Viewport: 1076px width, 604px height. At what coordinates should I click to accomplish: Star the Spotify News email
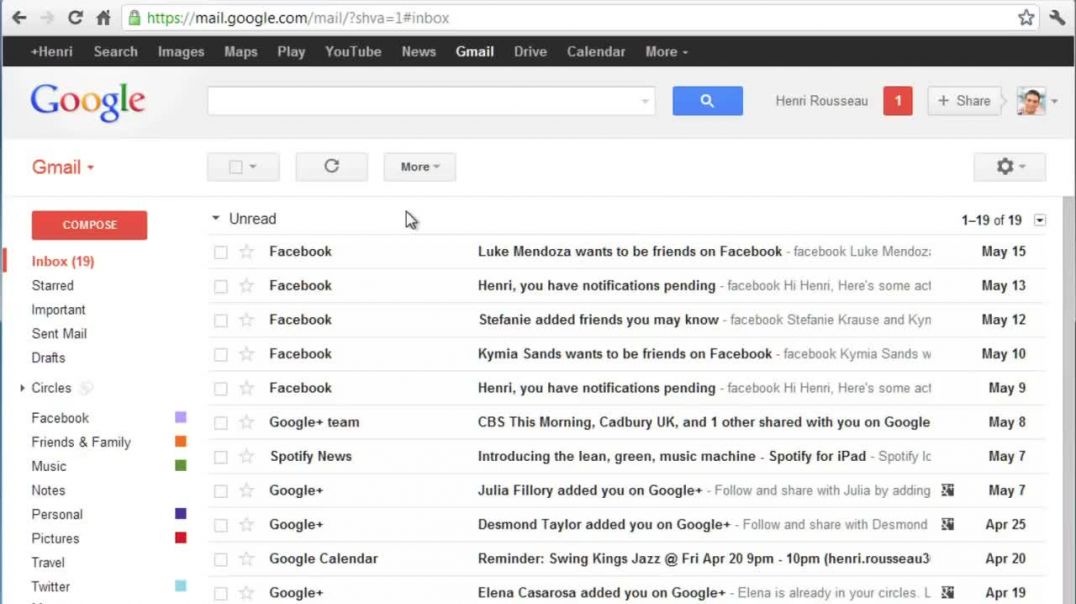(x=246, y=456)
